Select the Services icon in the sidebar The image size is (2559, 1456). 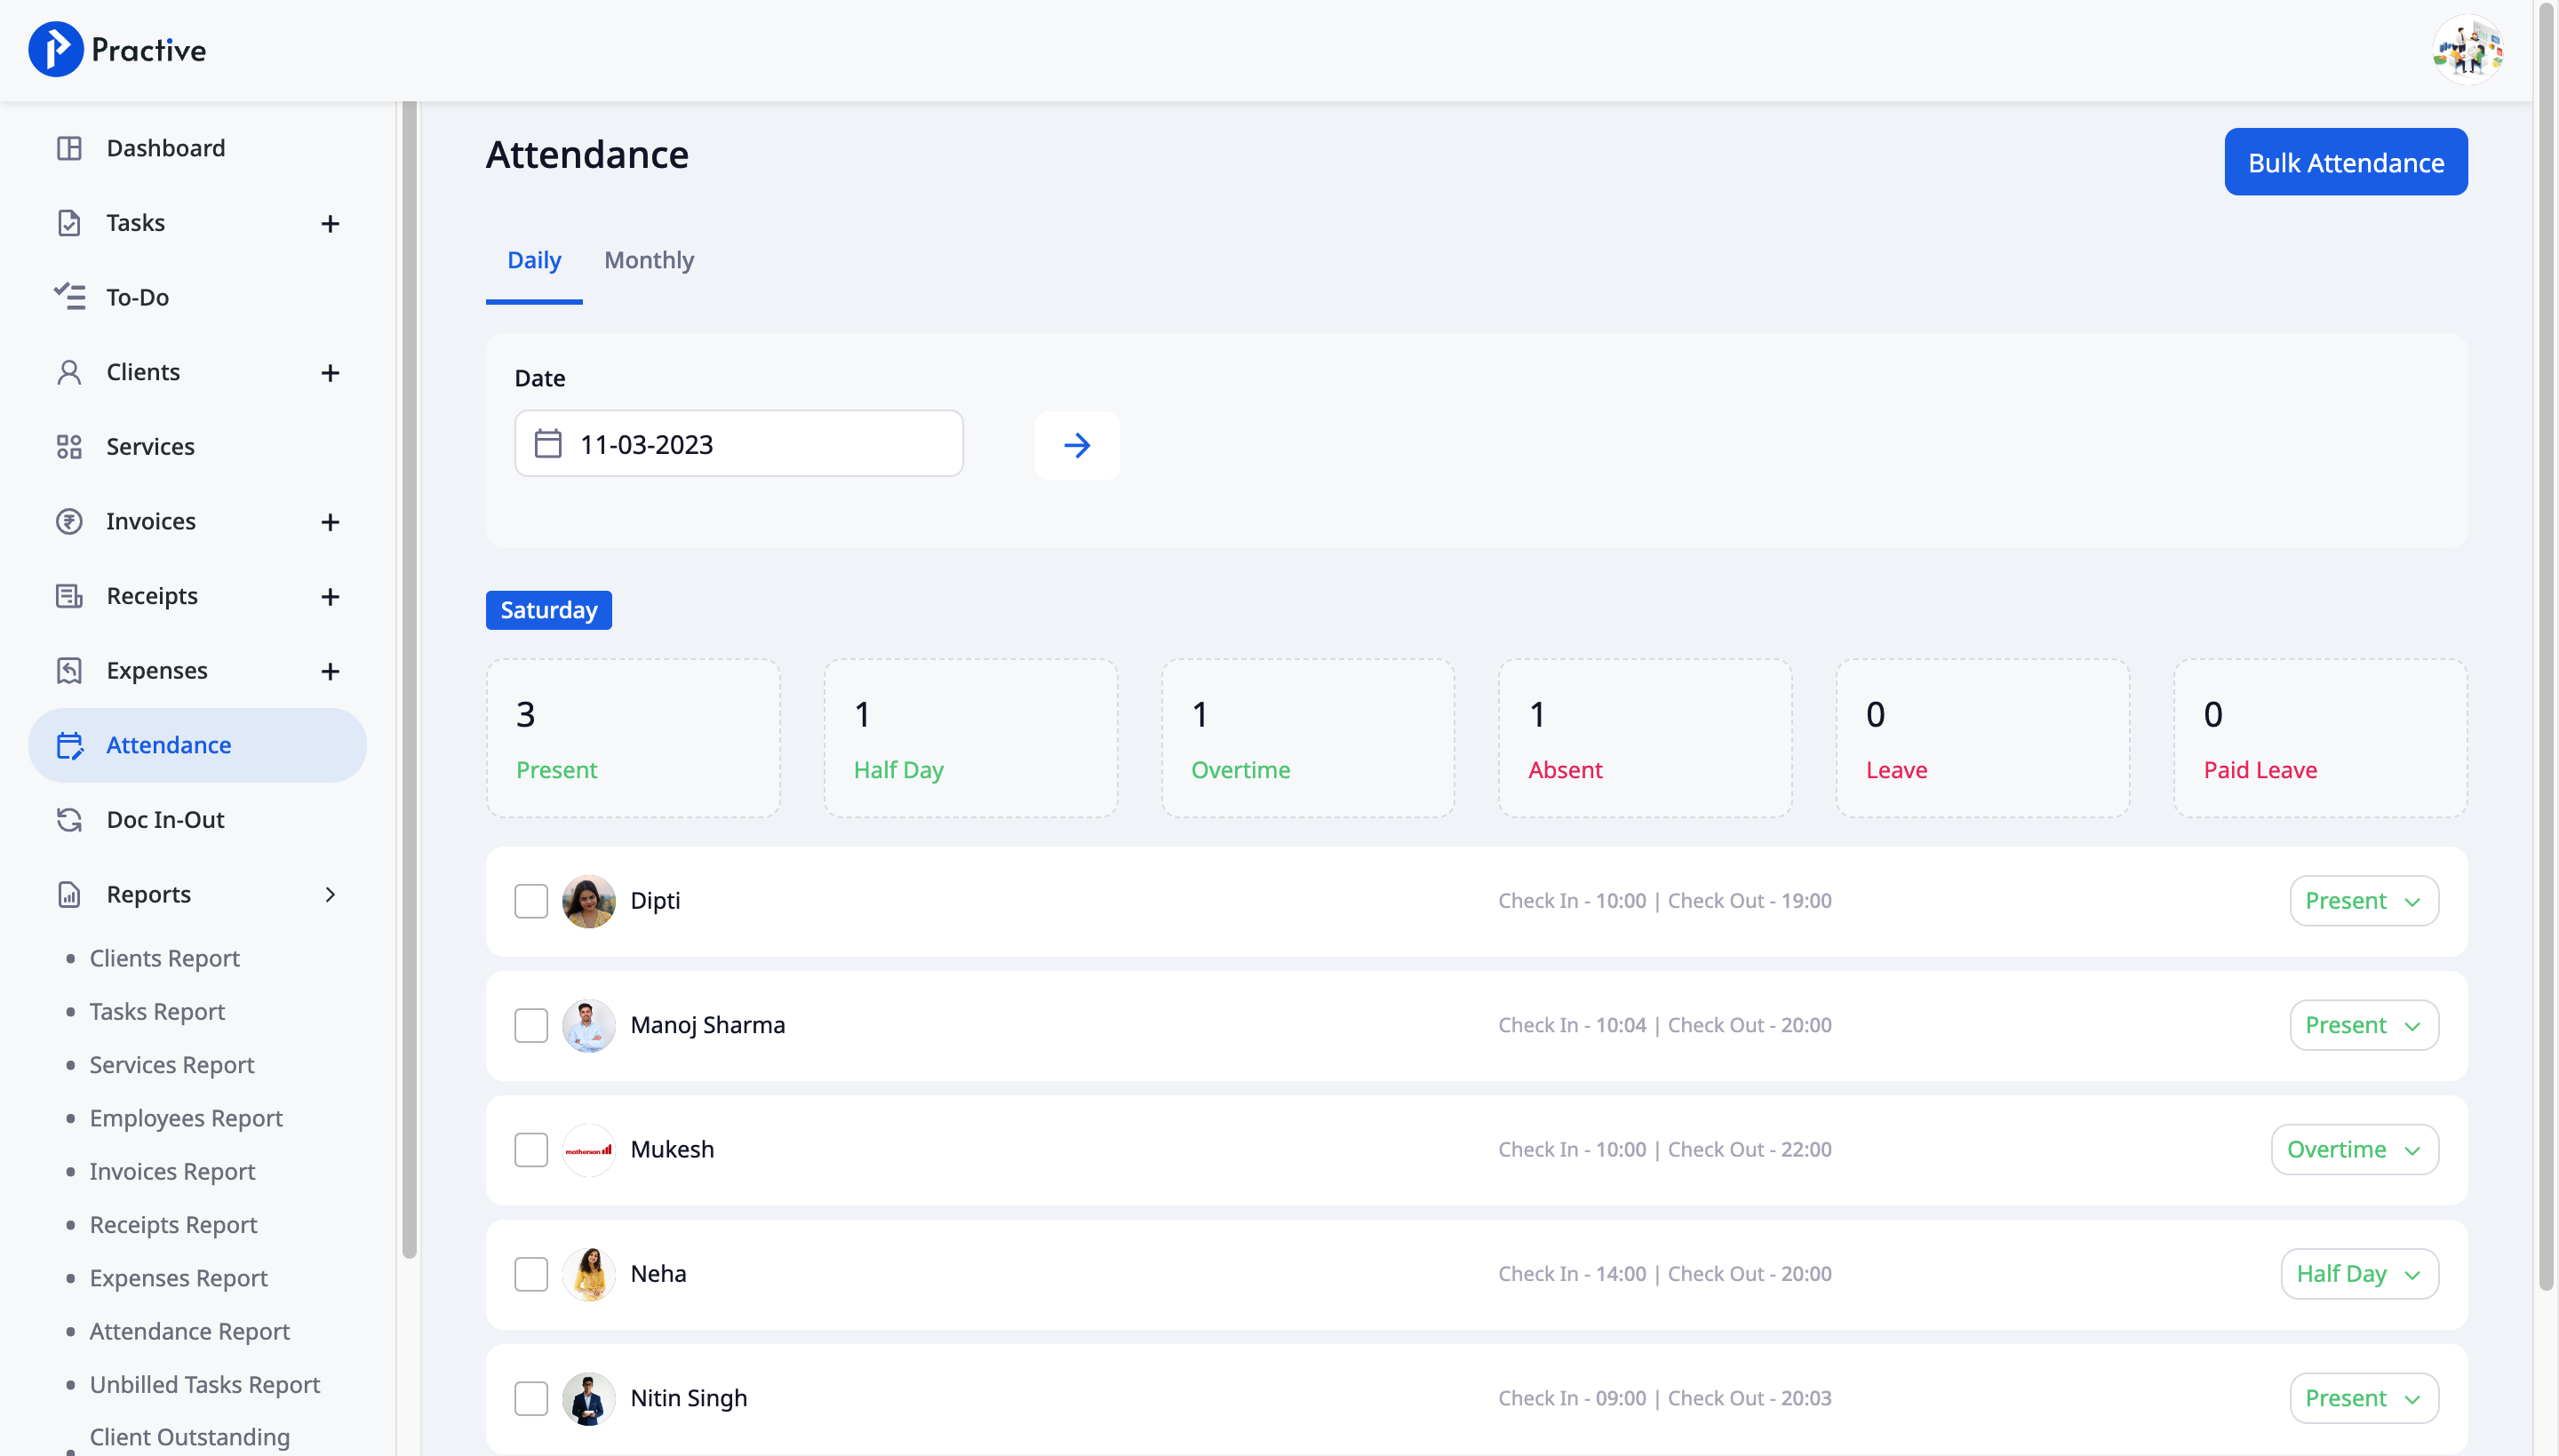pyautogui.click(x=69, y=446)
